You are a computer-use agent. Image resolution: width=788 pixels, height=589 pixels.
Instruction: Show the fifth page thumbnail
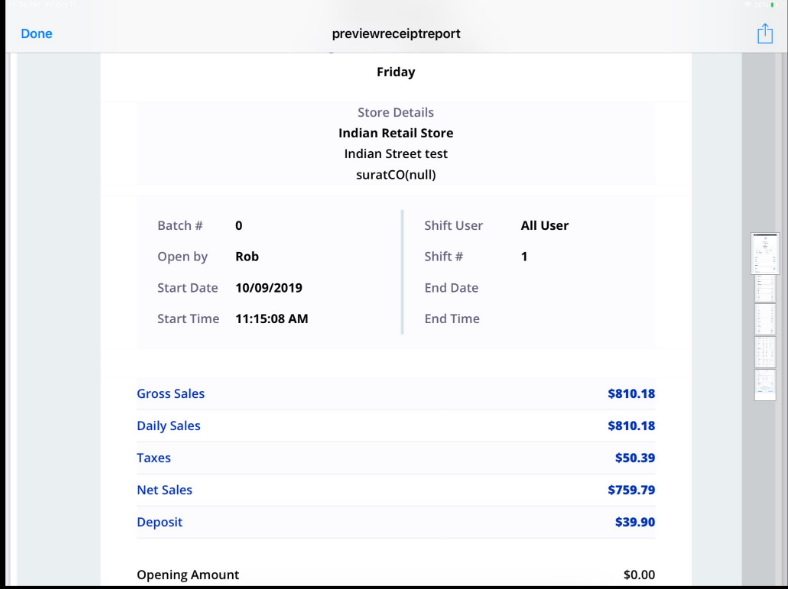point(765,384)
